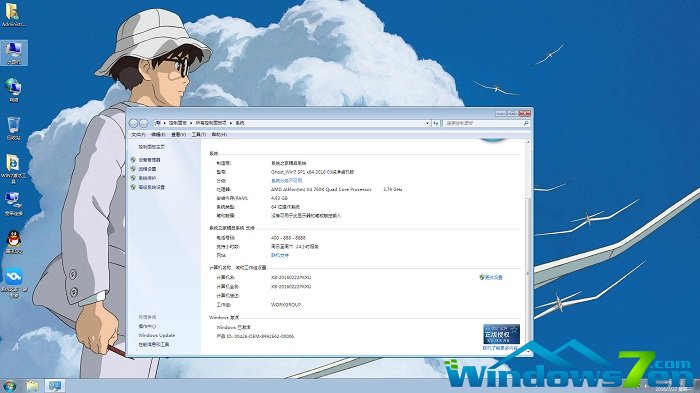The image size is (700, 393).
Task: Click the Windows Update link
Action: [x=157, y=335]
